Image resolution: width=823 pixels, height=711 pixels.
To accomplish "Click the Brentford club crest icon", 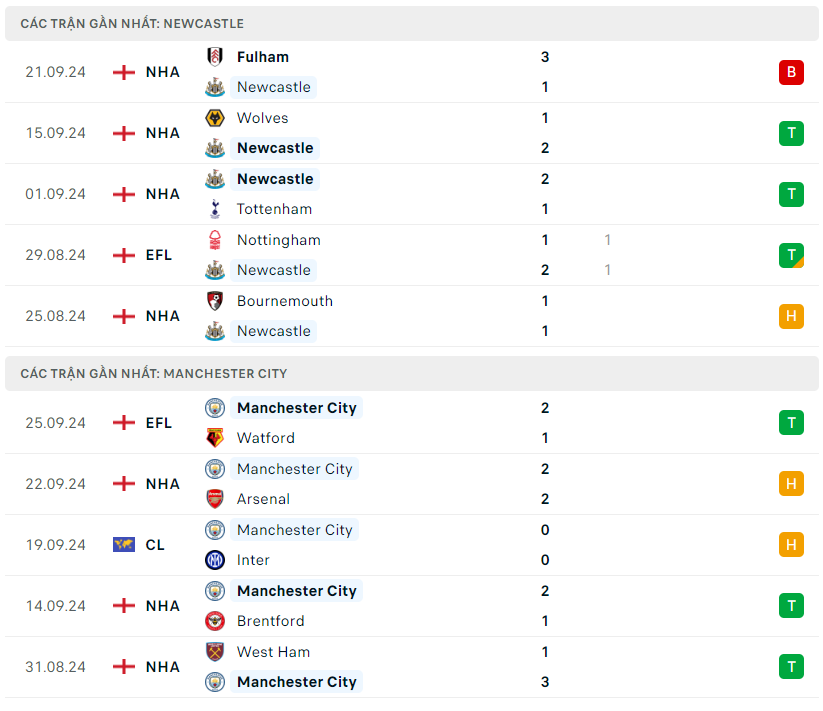I will click(214, 621).
